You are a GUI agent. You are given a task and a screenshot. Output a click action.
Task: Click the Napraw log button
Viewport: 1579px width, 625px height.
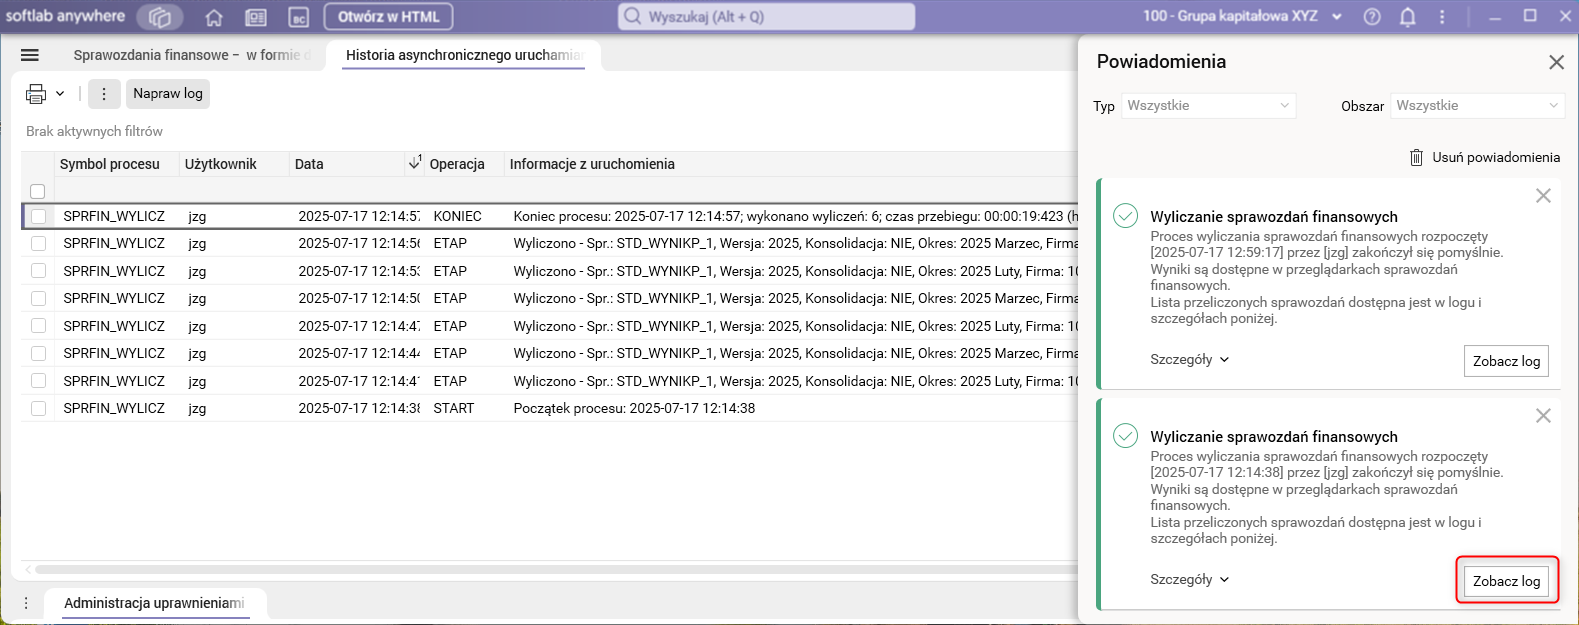pos(168,94)
